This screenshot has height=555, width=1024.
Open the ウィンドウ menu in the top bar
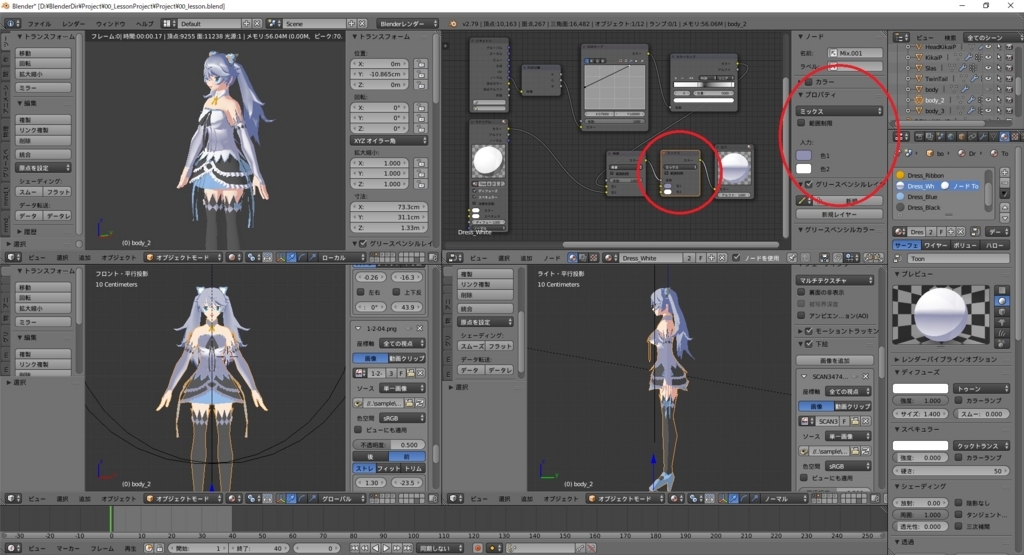110,24
